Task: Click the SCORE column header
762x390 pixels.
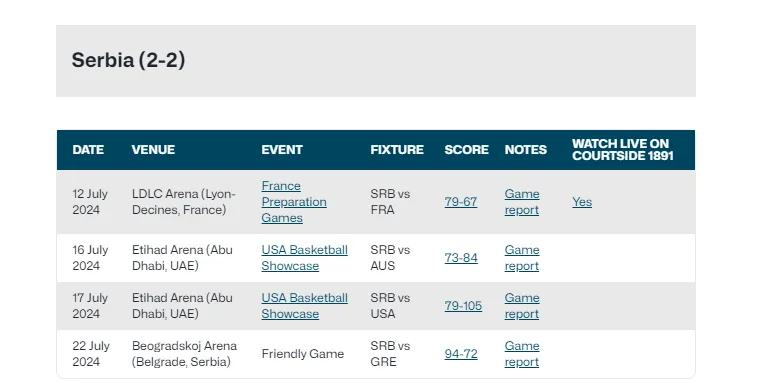Action: click(467, 150)
